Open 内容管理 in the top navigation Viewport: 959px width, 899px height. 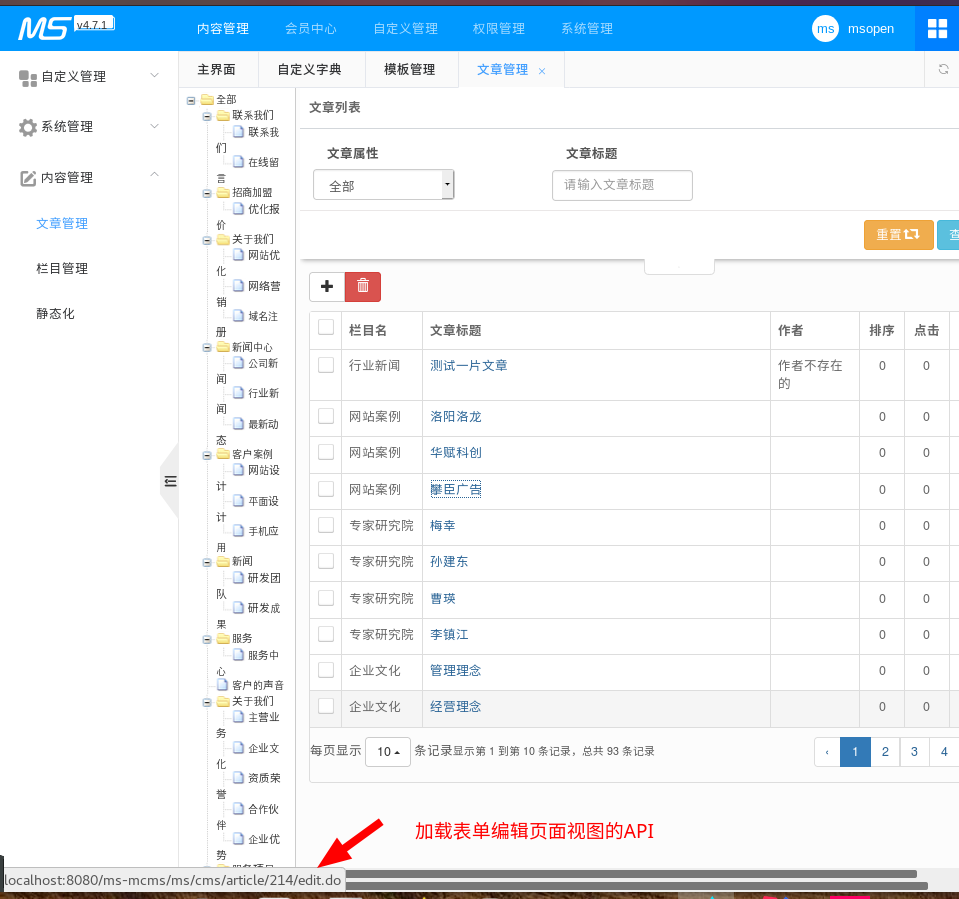point(223,29)
